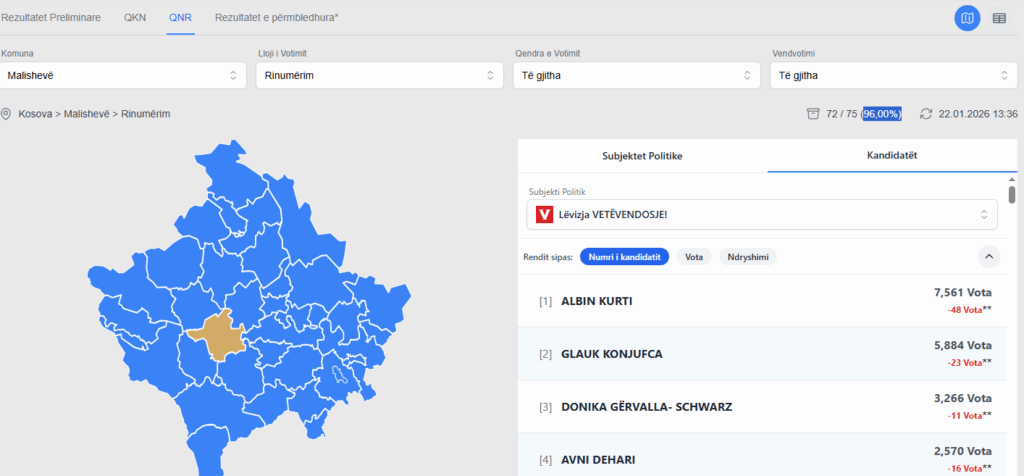Click the location pin breadcrumb icon

tap(7, 114)
